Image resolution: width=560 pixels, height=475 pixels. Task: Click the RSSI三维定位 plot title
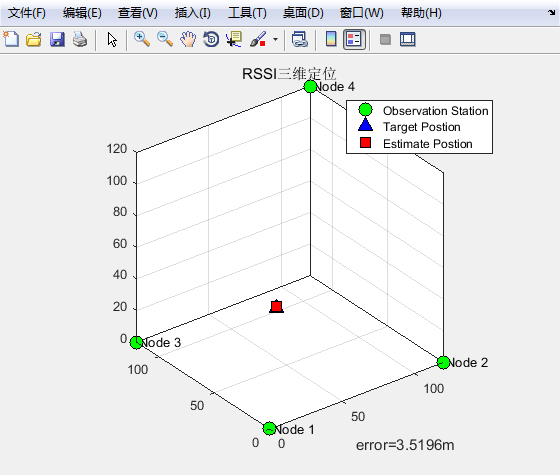click(x=289, y=74)
